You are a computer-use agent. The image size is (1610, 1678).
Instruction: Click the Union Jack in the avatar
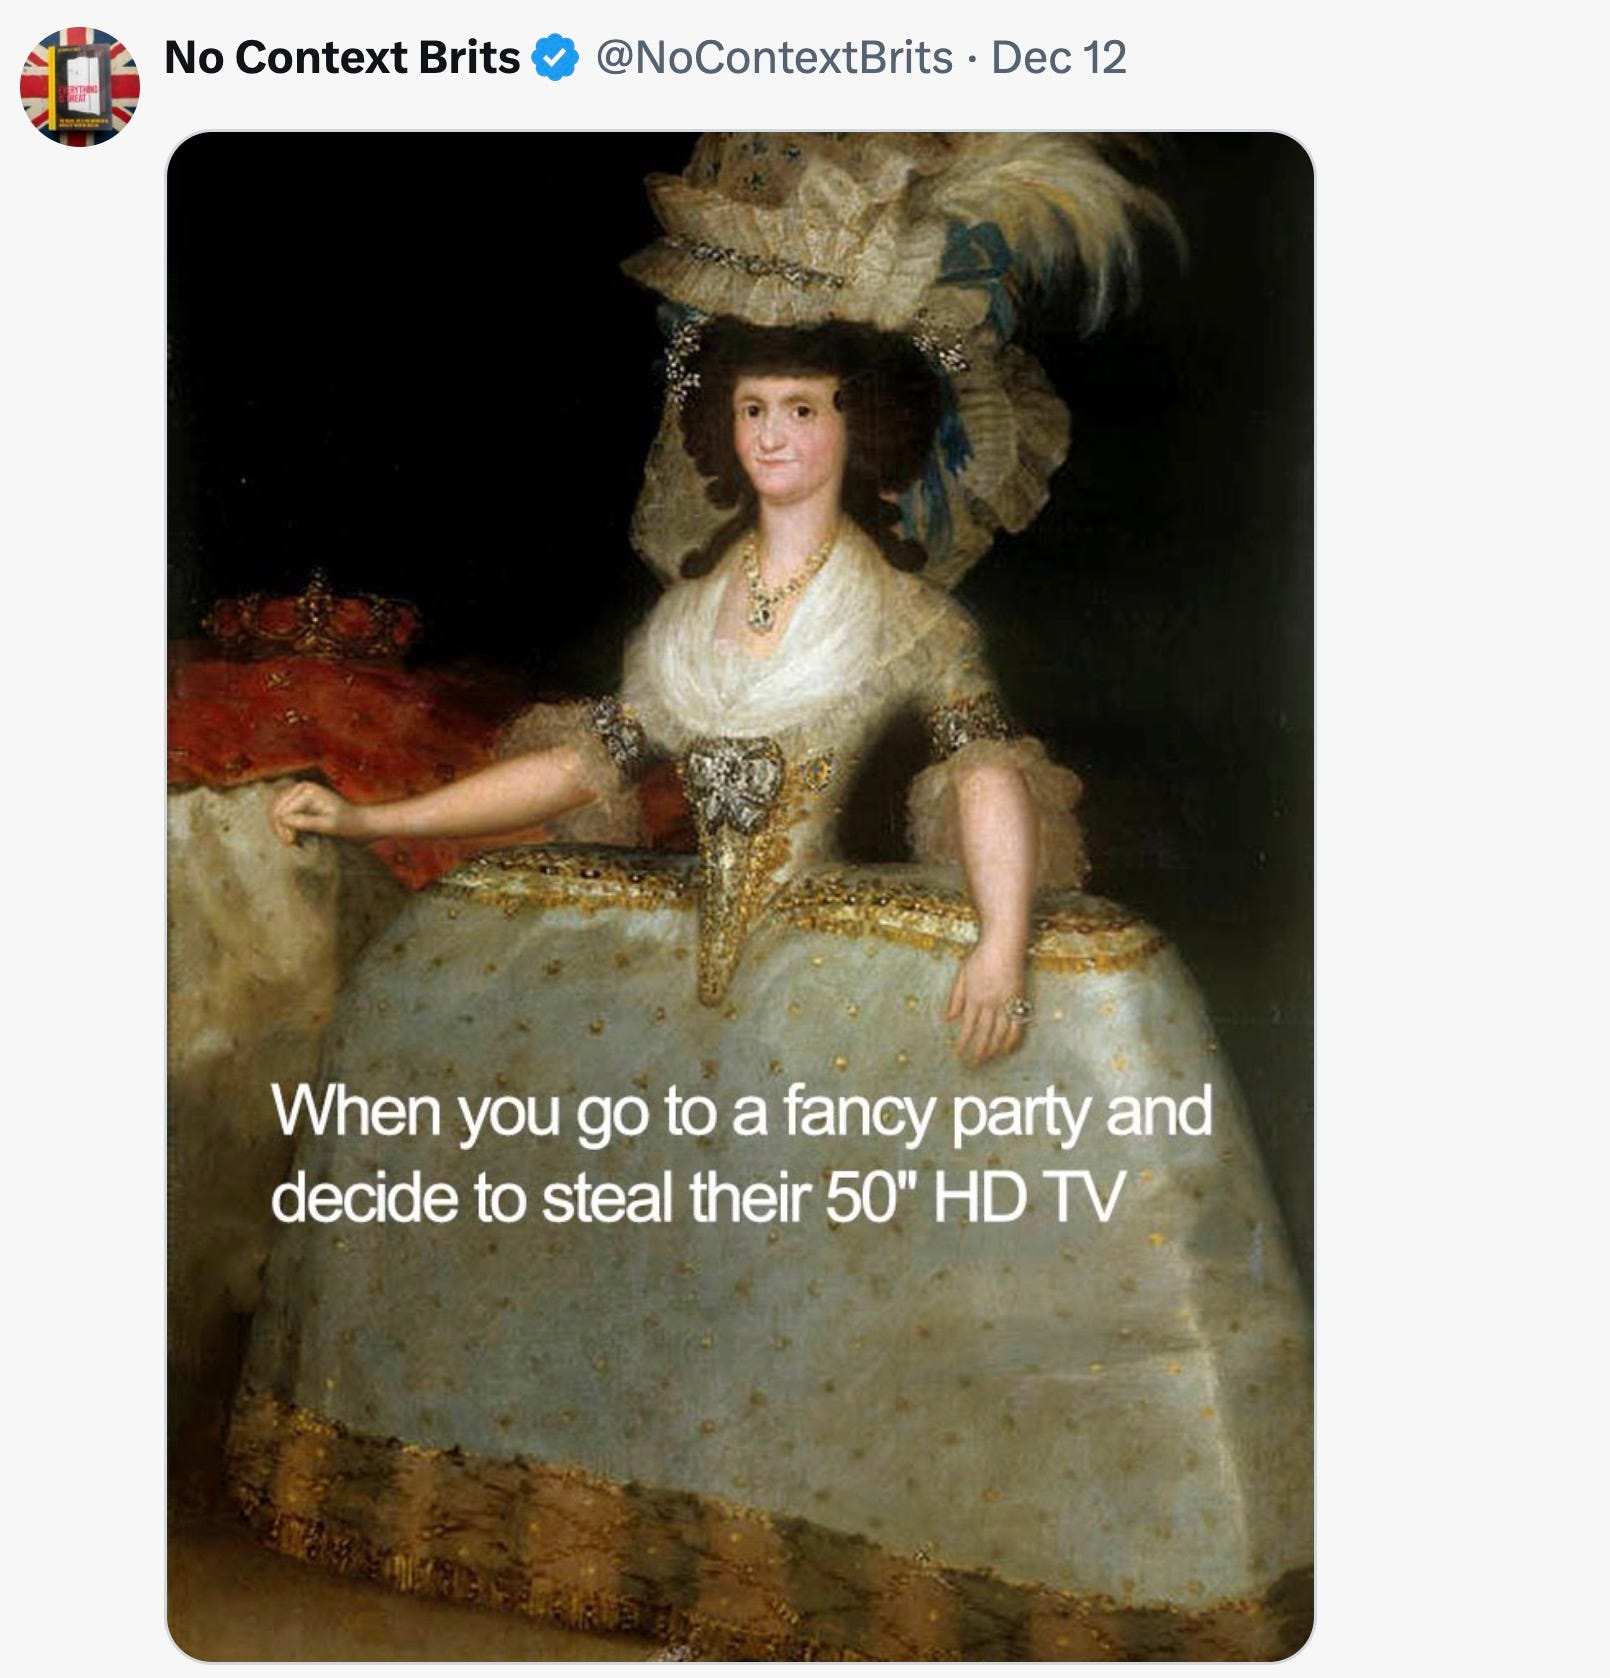(80, 87)
